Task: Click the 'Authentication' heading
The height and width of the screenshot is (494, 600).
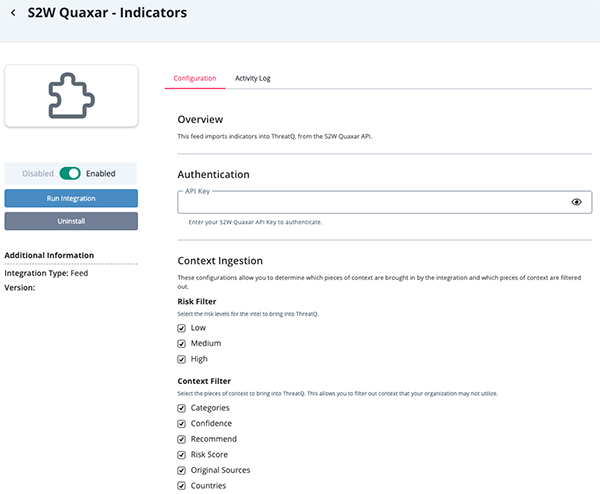Action: tap(213, 174)
